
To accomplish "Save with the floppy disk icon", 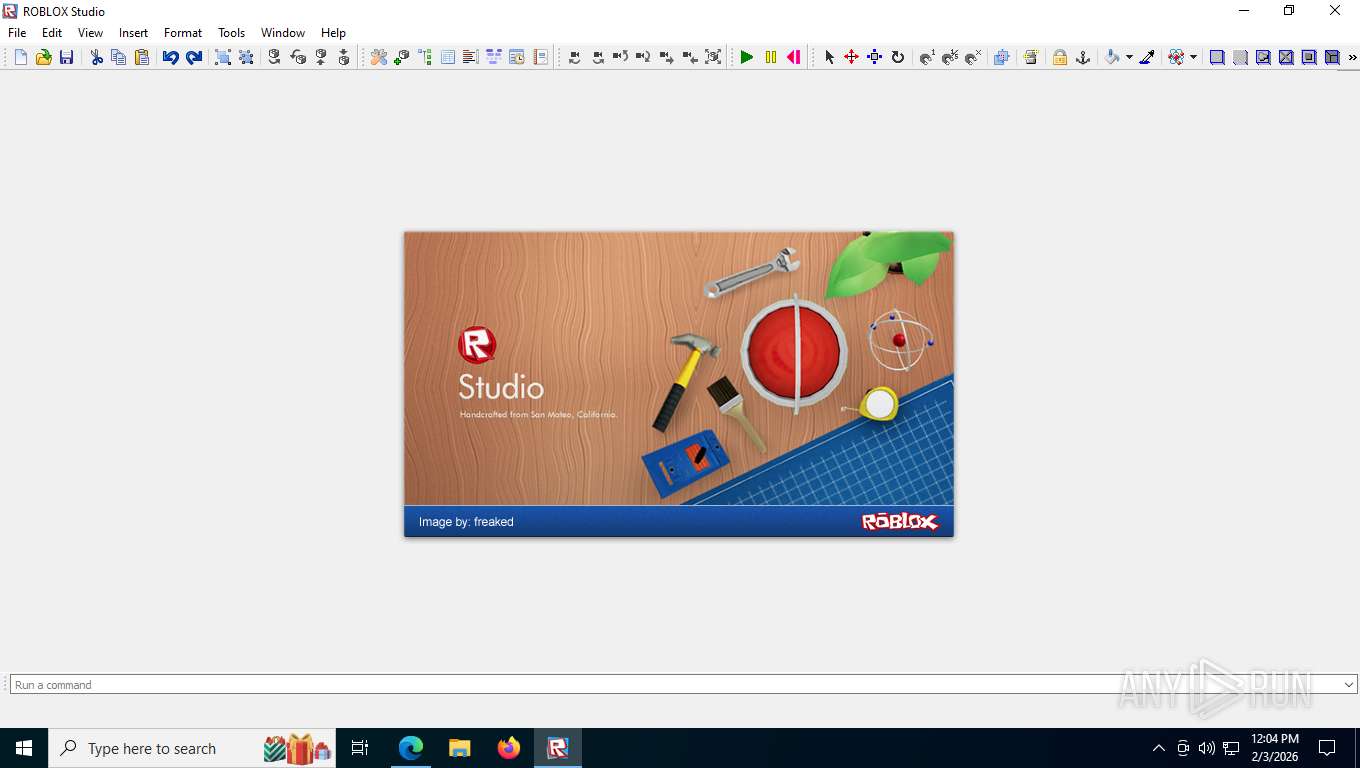I will click(x=66, y=57).
